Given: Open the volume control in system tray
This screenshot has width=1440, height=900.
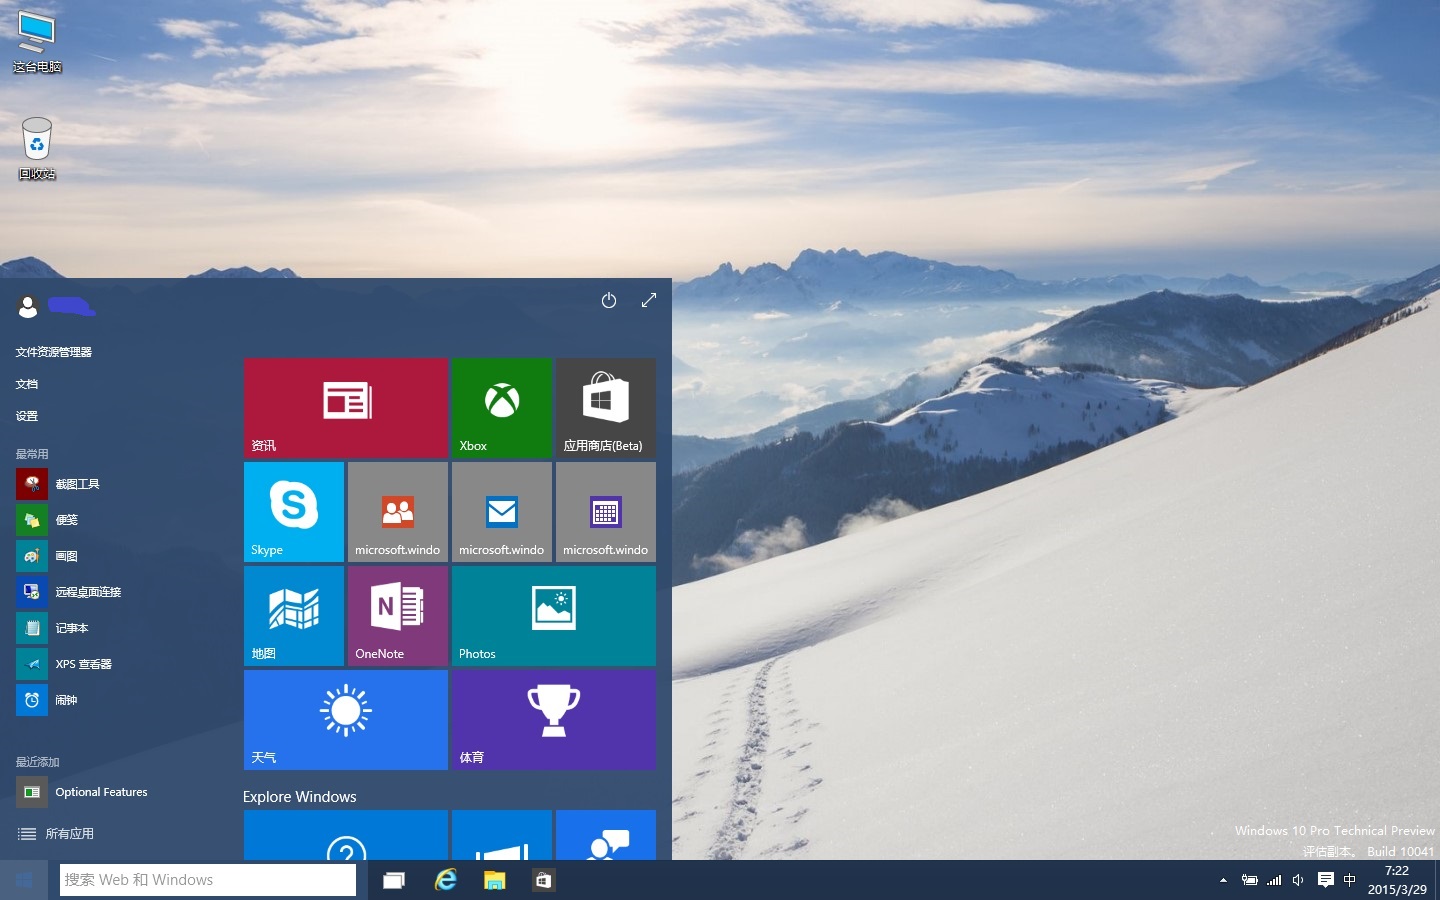Looking at the screenshot, I should 1298,880.
